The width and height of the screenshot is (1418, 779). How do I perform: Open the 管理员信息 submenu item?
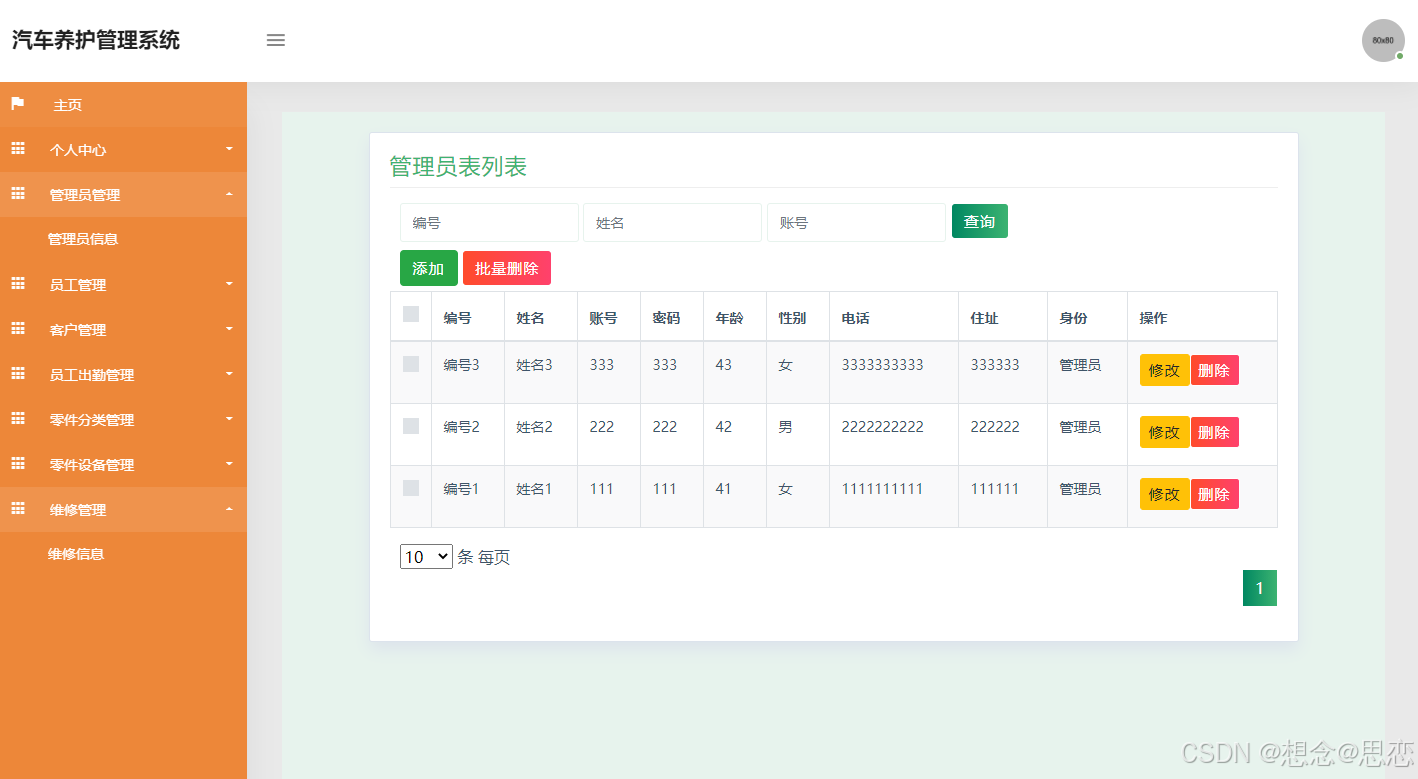(x=83, y=239)
